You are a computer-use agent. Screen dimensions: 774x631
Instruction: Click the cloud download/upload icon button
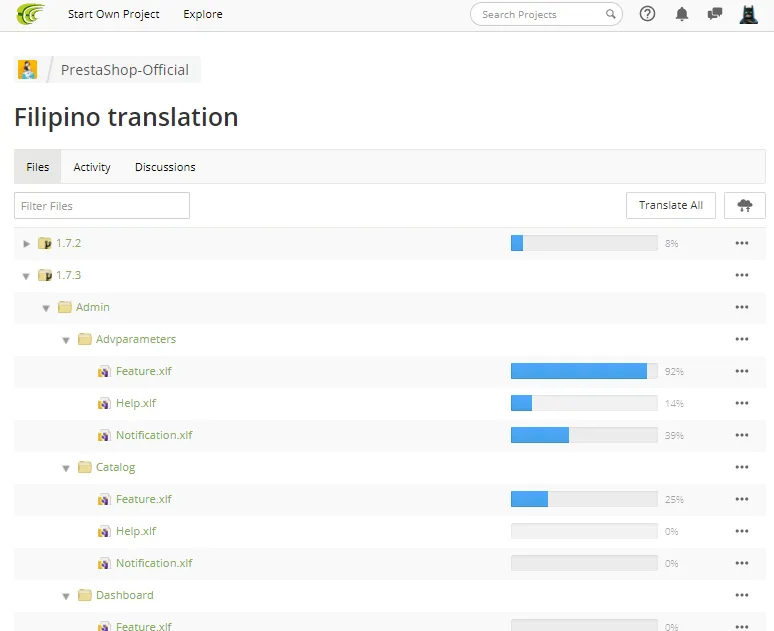click(x=744, y=205)
